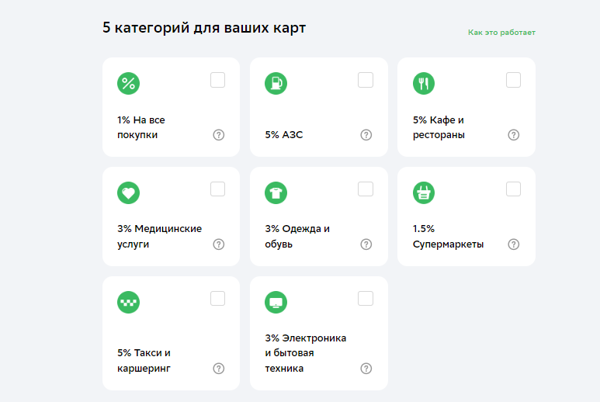Click the taxi category icon
The width and height of the screenshot is (600, 402).
tap(128, 302)
